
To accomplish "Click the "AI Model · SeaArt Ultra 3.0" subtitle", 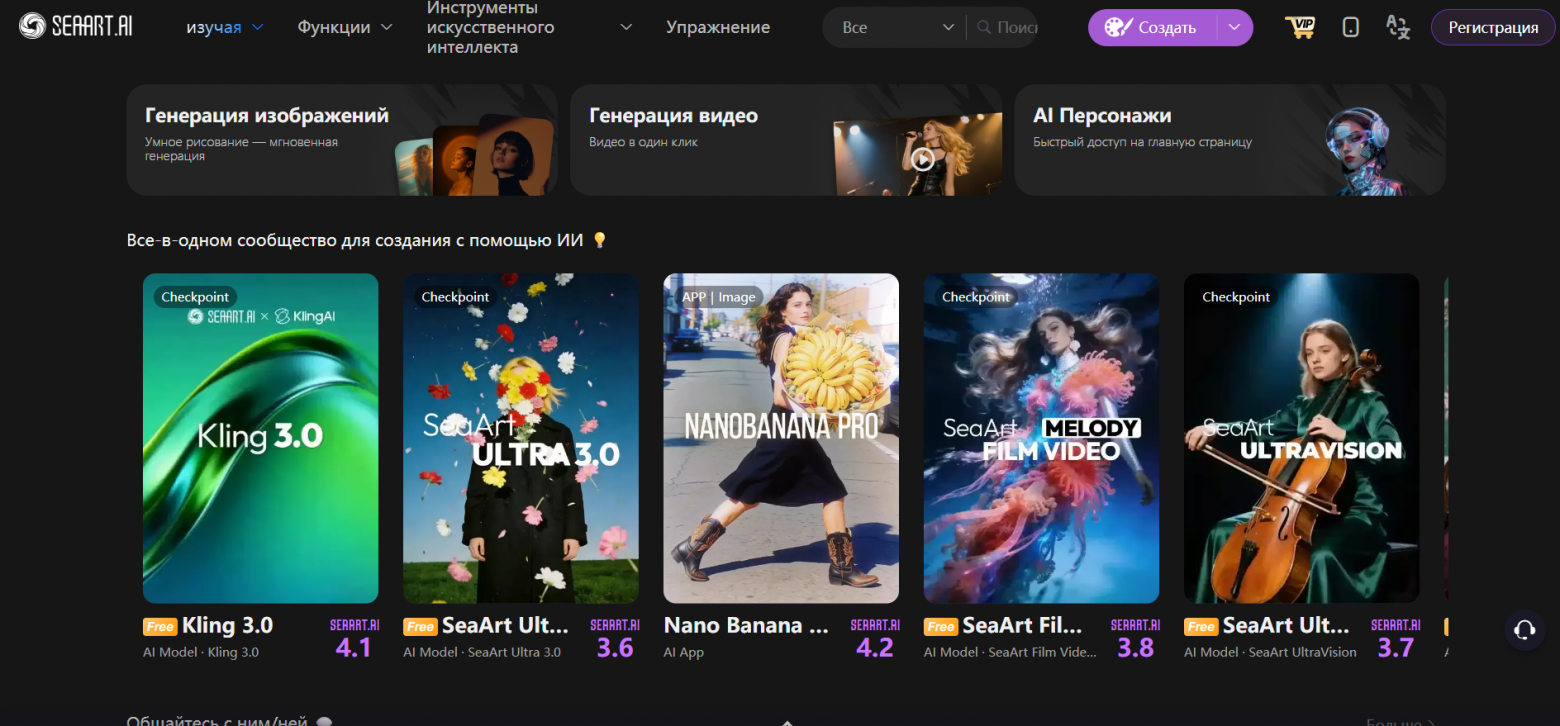I will pyautogui.click(x=482, y=652).
